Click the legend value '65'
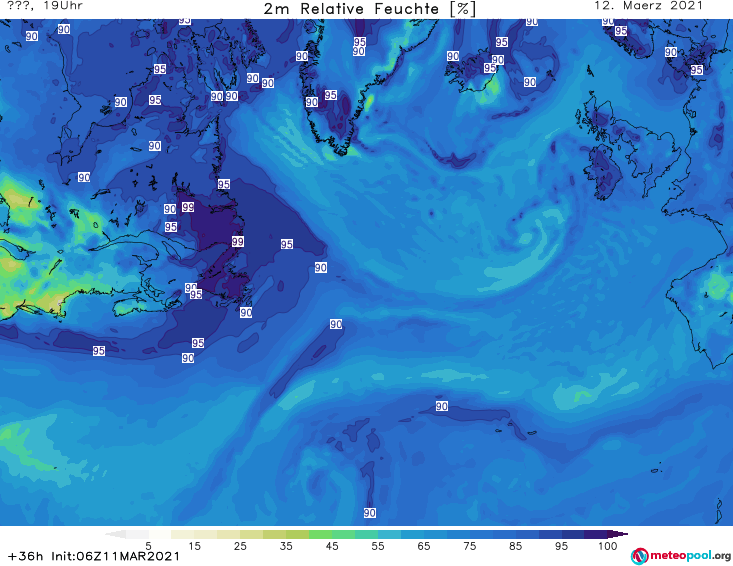 (424, 546)
